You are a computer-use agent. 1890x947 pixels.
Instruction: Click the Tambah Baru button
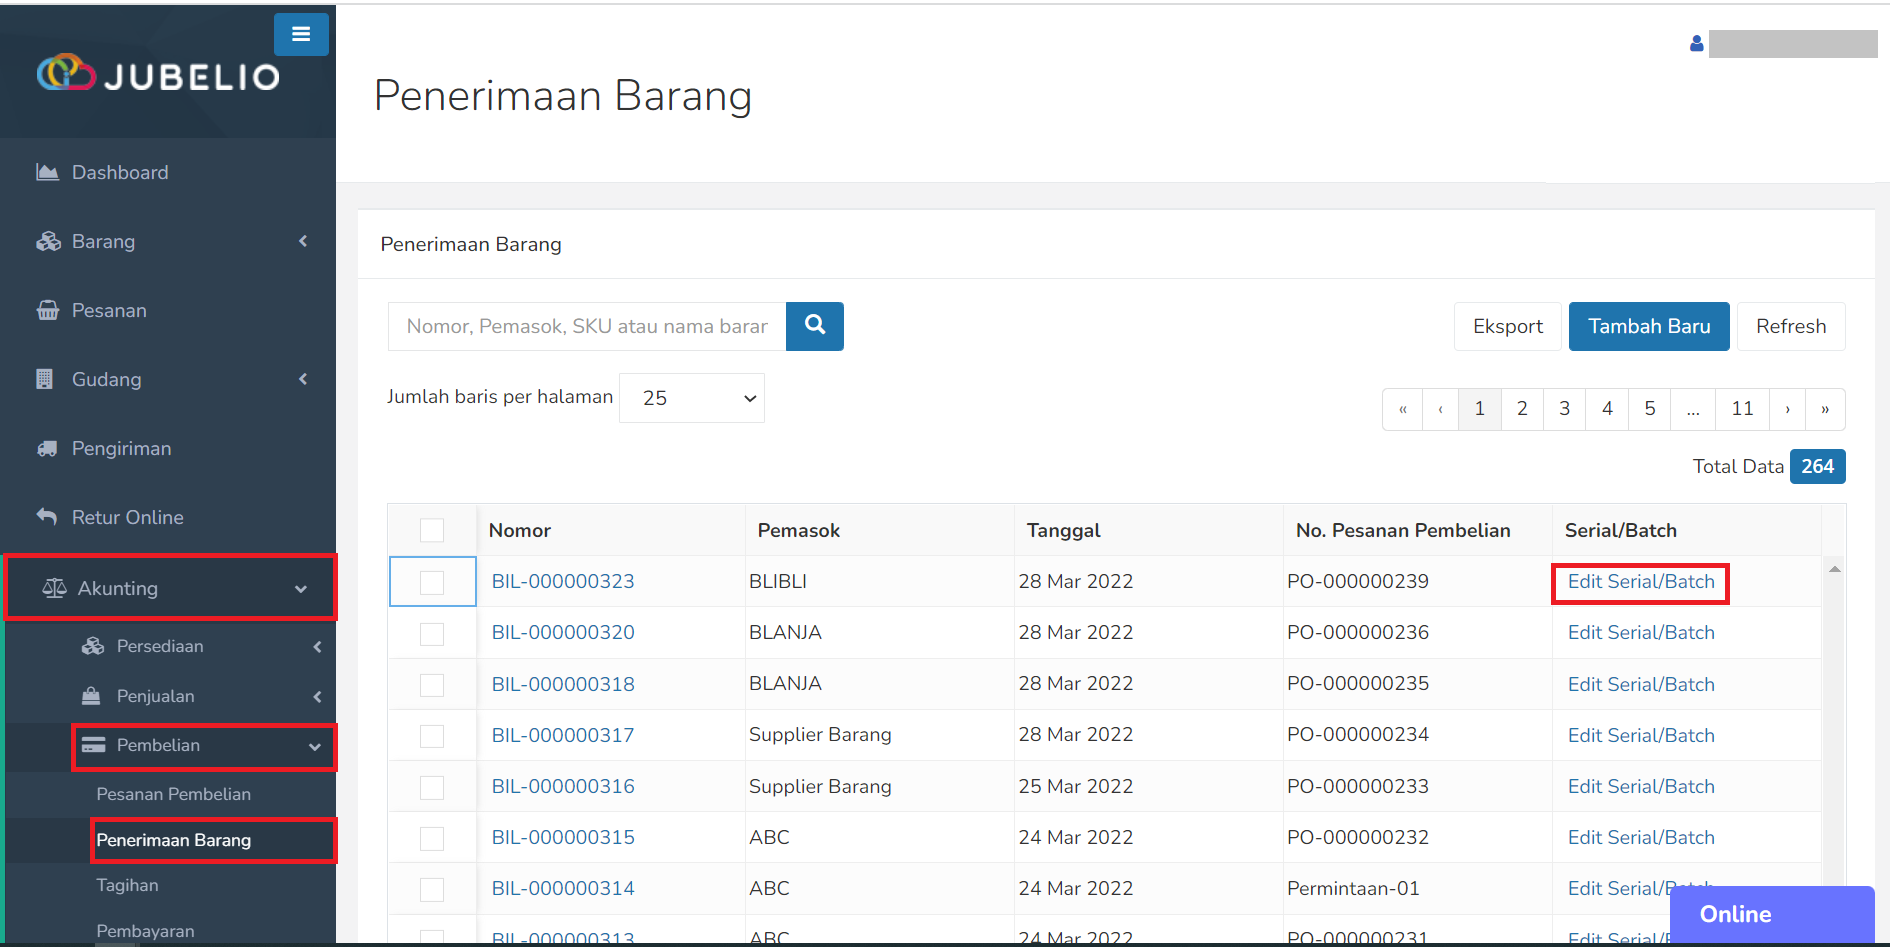tap(1649, 326)
